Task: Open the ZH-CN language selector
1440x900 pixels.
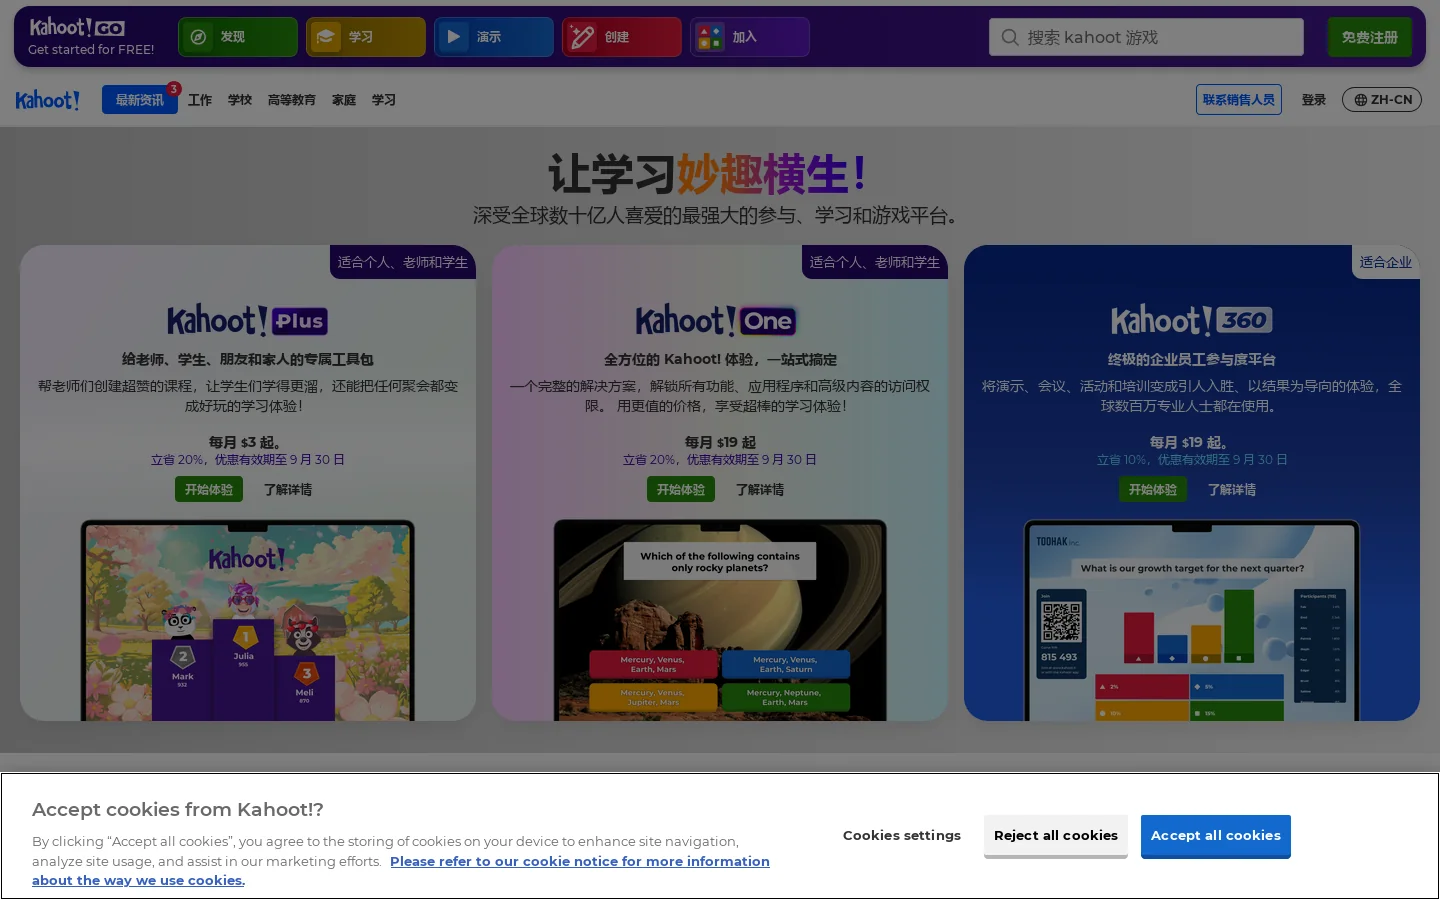Action: pyautogui.click(x=1382, y=100)
